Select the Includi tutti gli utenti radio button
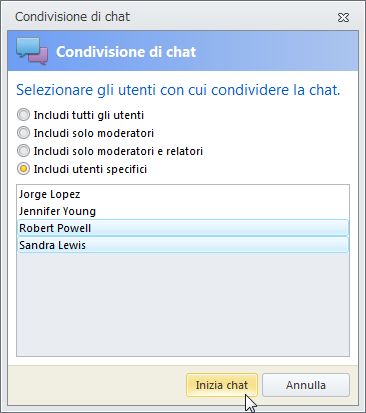 (x=23, y=115)
